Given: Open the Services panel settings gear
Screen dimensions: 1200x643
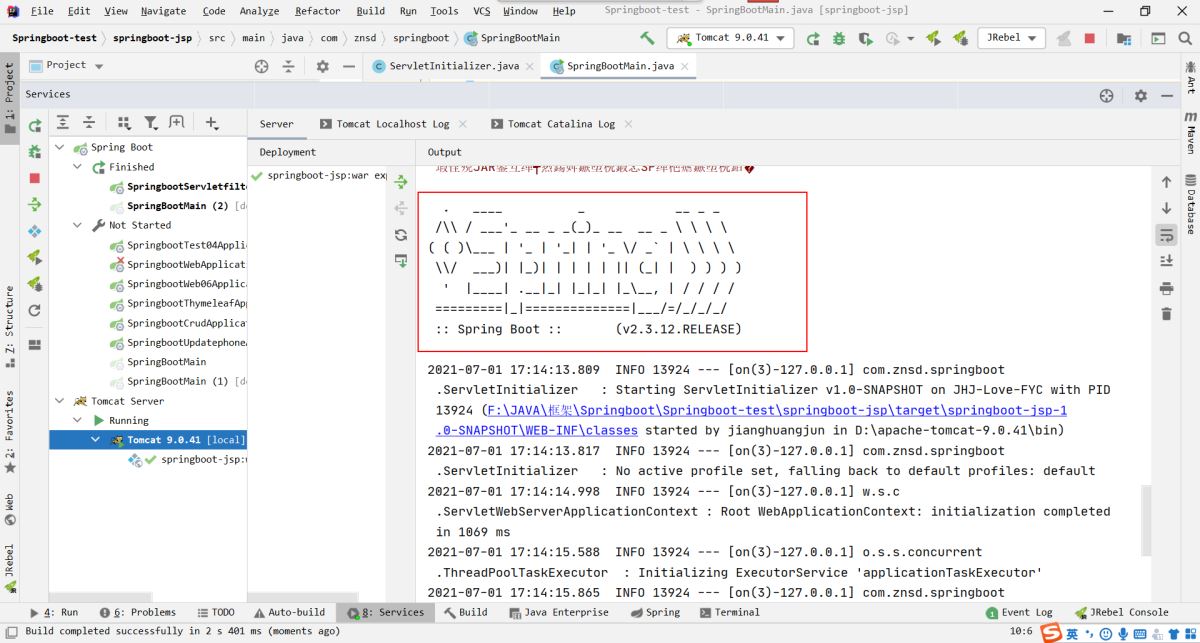Looking at the screenshot, I should 1141,95.
